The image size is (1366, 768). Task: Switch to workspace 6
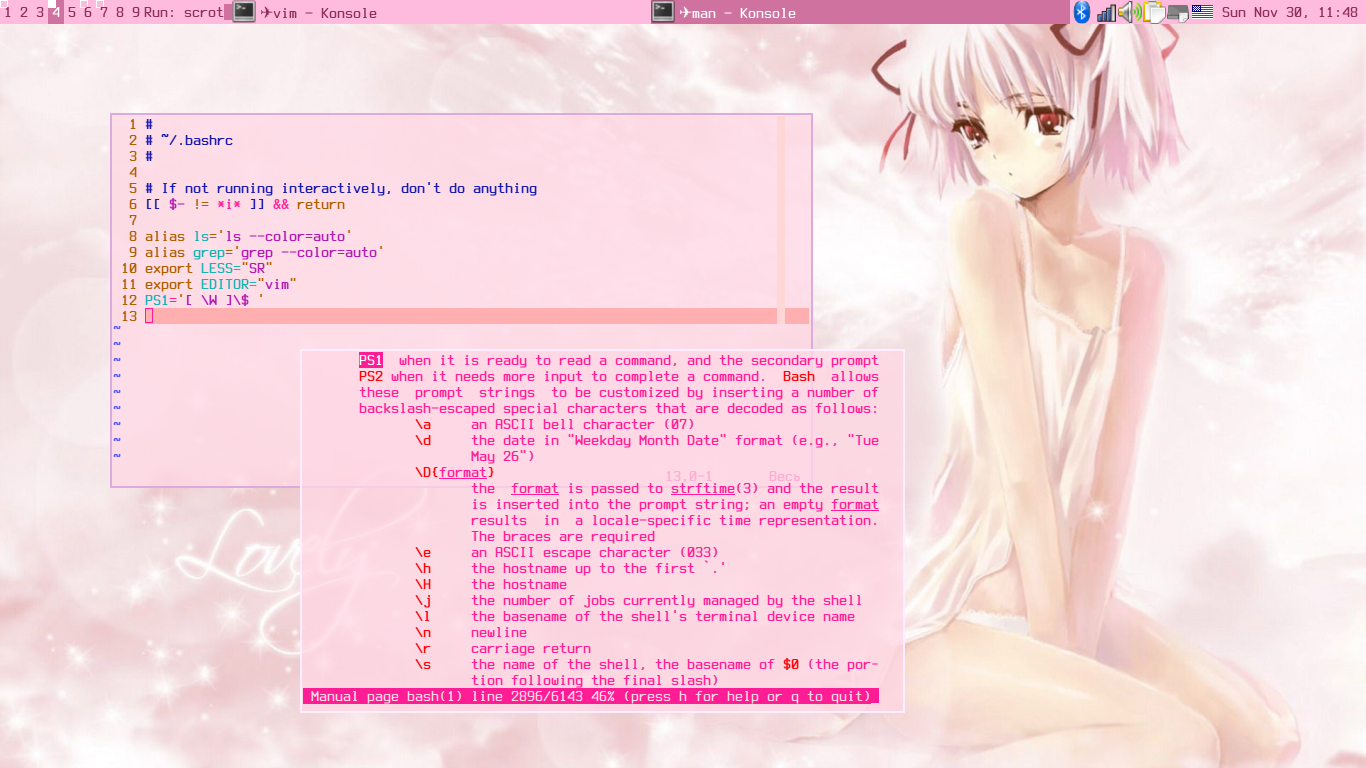pos(87,13)
